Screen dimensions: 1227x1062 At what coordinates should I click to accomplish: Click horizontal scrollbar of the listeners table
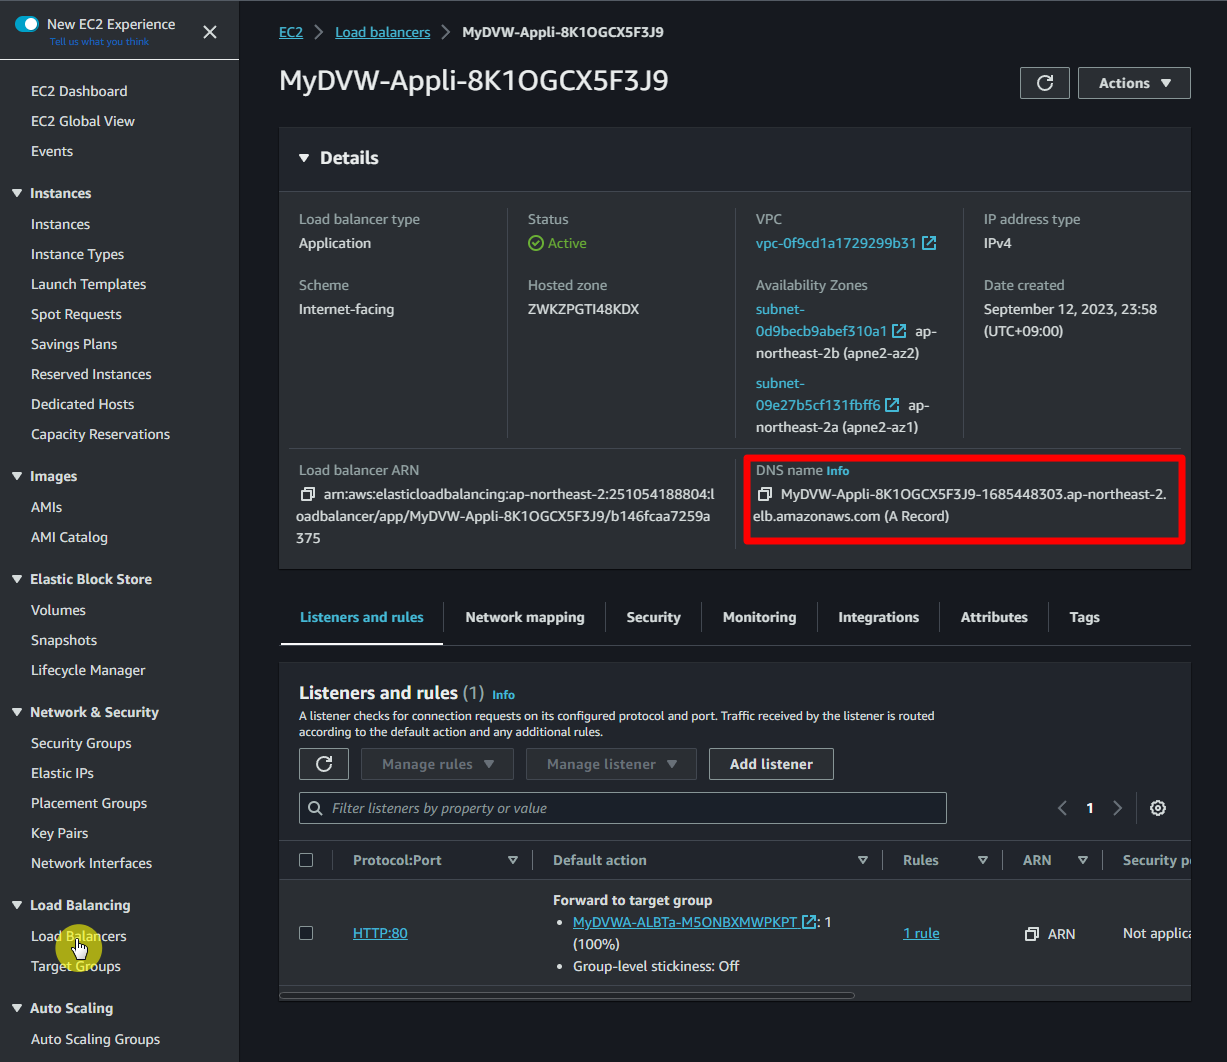[x=567, y=995]
